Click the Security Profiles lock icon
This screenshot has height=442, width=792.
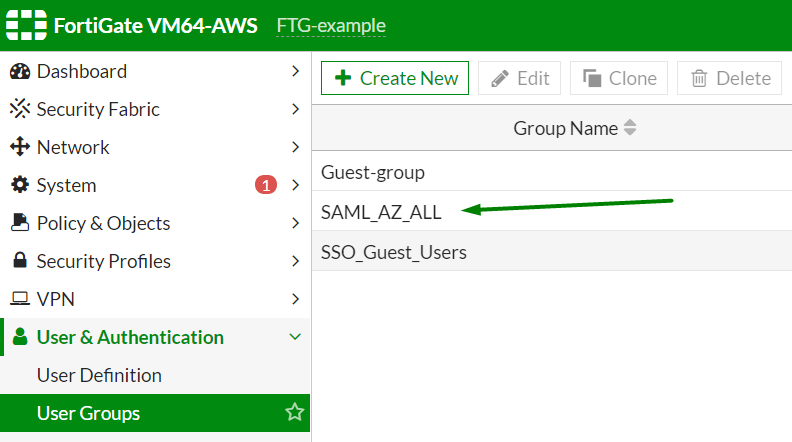19,262
